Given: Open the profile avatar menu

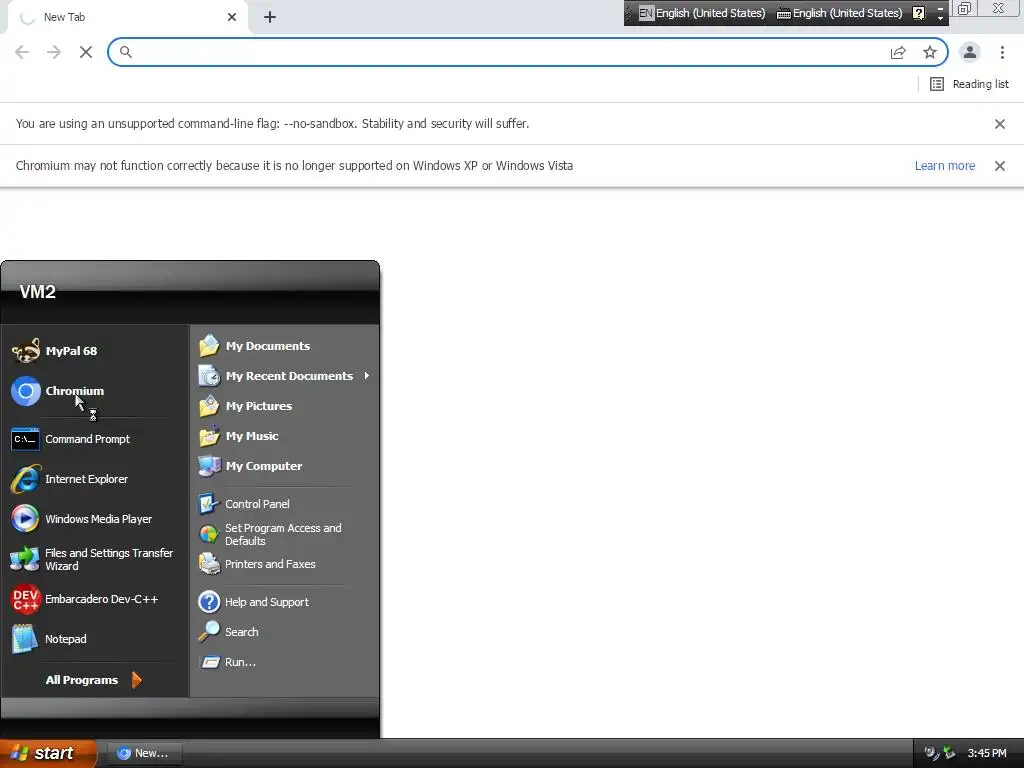Looking at the screenshot, I should coord(970,52).
